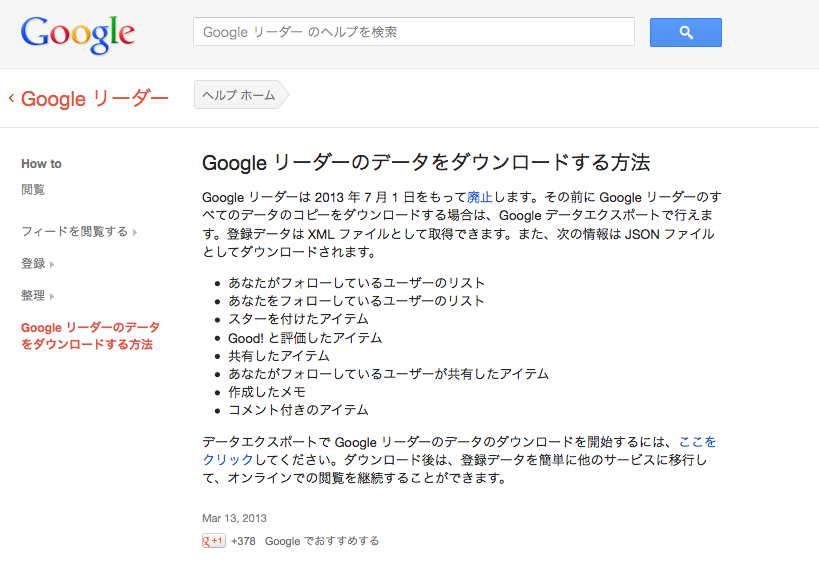Open the ヘルプ ホーム breadcrumb

(241, 95)
